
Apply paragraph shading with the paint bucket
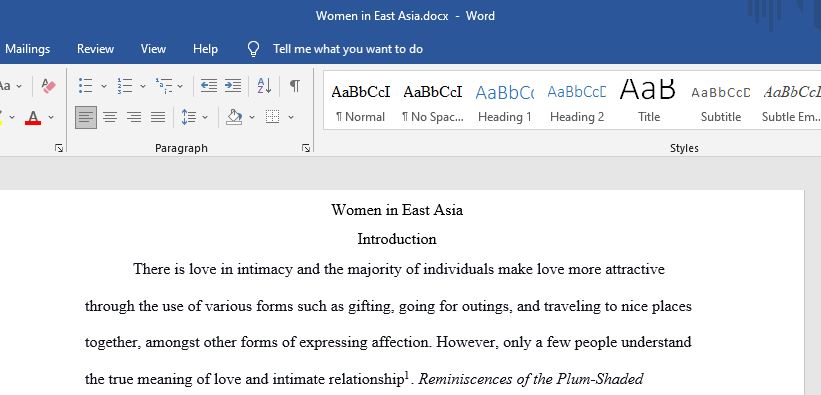point(234,117)
